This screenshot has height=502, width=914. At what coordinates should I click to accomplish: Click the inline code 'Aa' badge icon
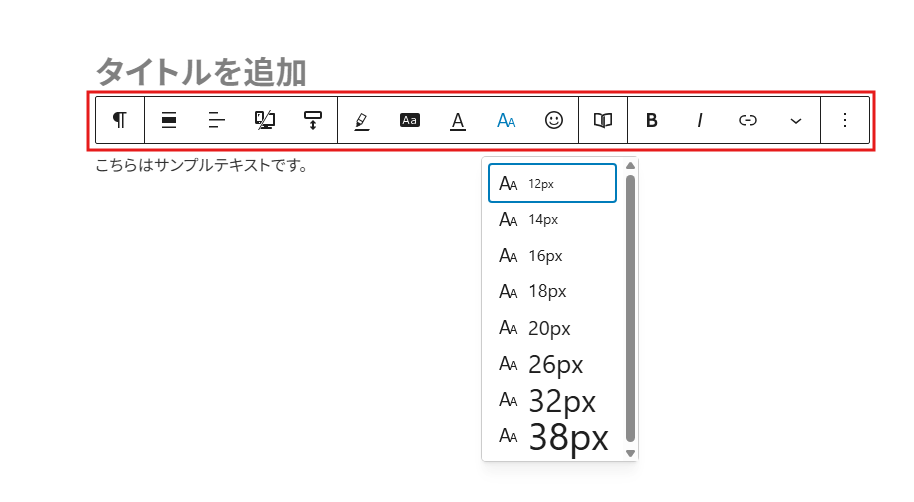[410, 120]
